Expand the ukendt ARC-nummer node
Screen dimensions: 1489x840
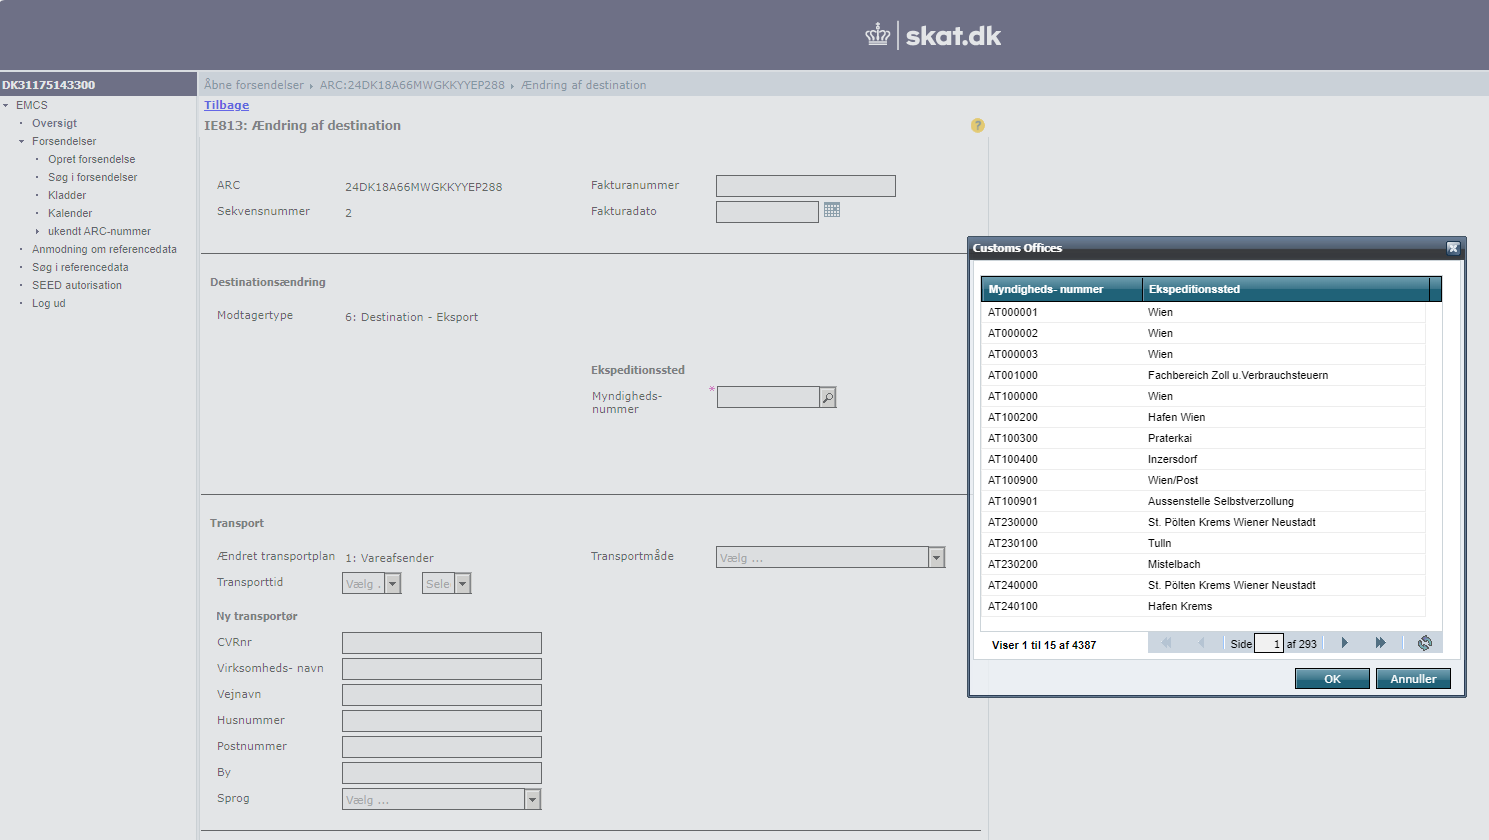tap(38, 231)
